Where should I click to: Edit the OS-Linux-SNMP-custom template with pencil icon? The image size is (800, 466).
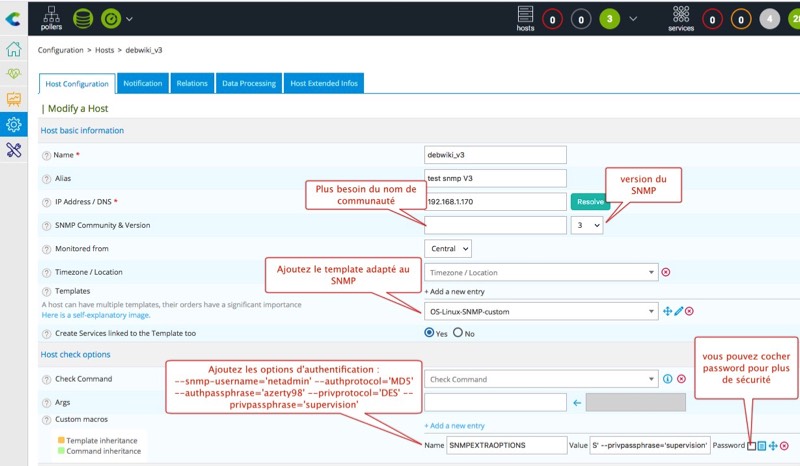point(679,311)
